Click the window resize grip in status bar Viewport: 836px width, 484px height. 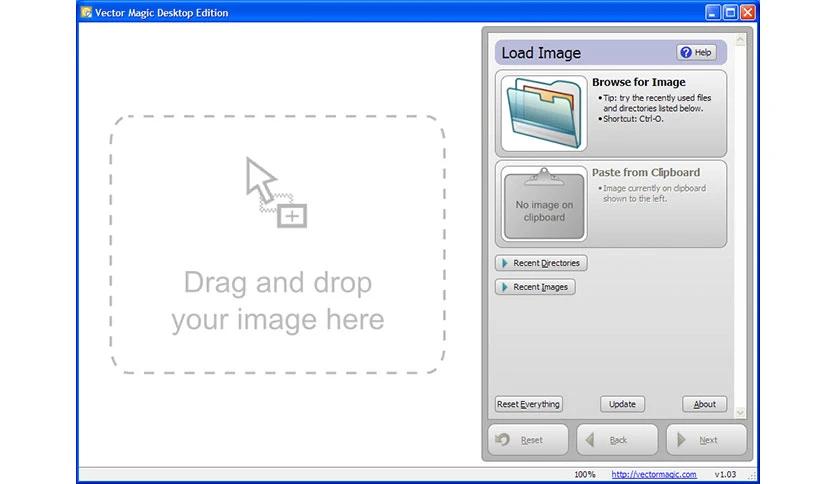coord(752,475)
